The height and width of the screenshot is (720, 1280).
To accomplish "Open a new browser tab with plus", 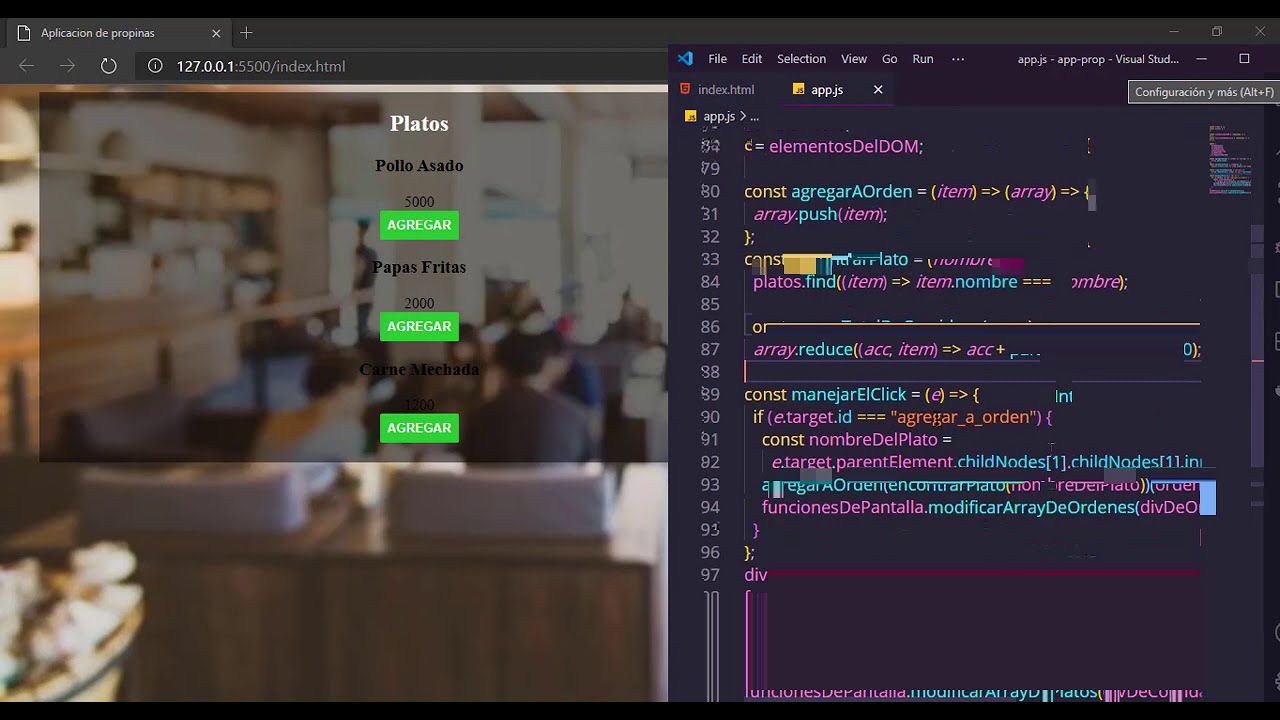I will (246, 33).
